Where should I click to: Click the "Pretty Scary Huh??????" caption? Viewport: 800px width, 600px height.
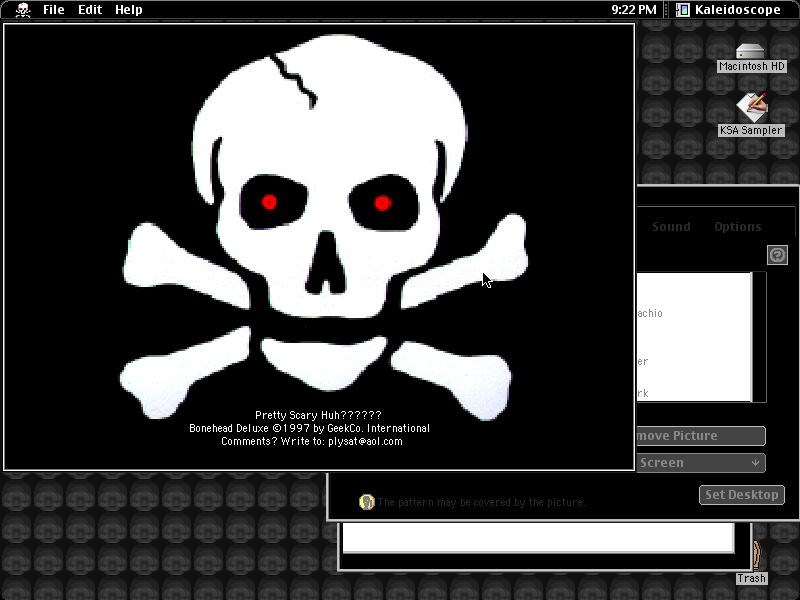(318, 415)
